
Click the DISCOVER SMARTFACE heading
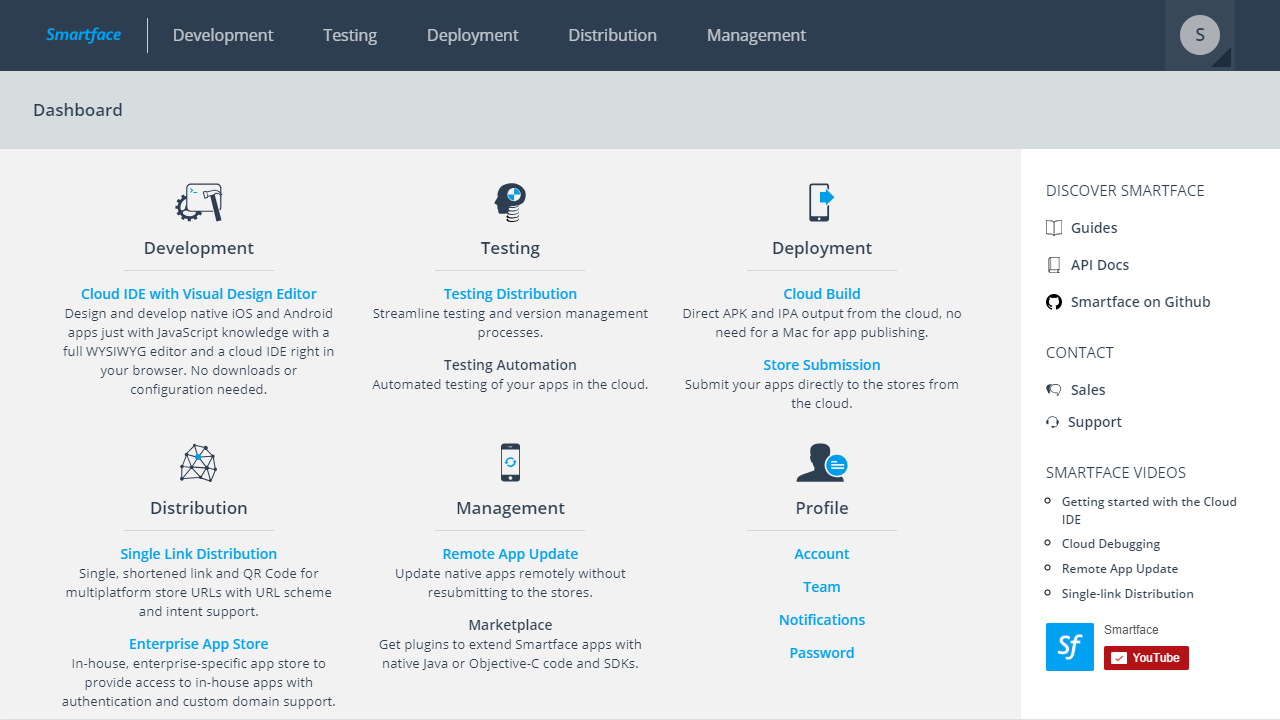click(x=1125, y=191)
